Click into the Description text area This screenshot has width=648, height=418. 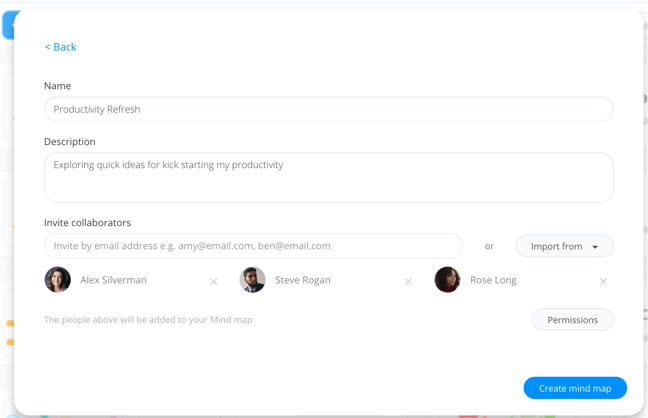click(x=329, y=177)
